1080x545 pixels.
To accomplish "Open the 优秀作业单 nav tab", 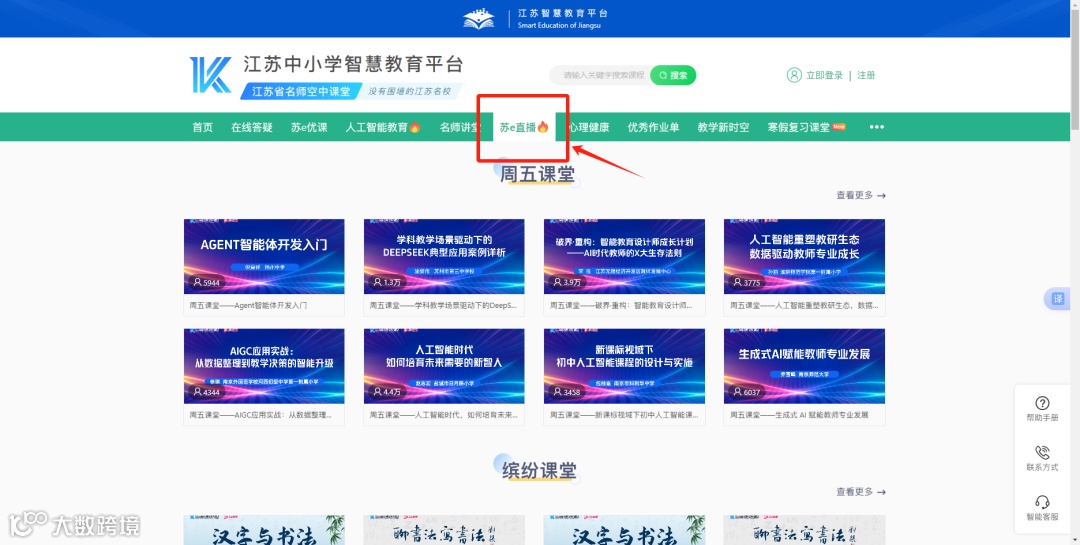I will [653, 127].
